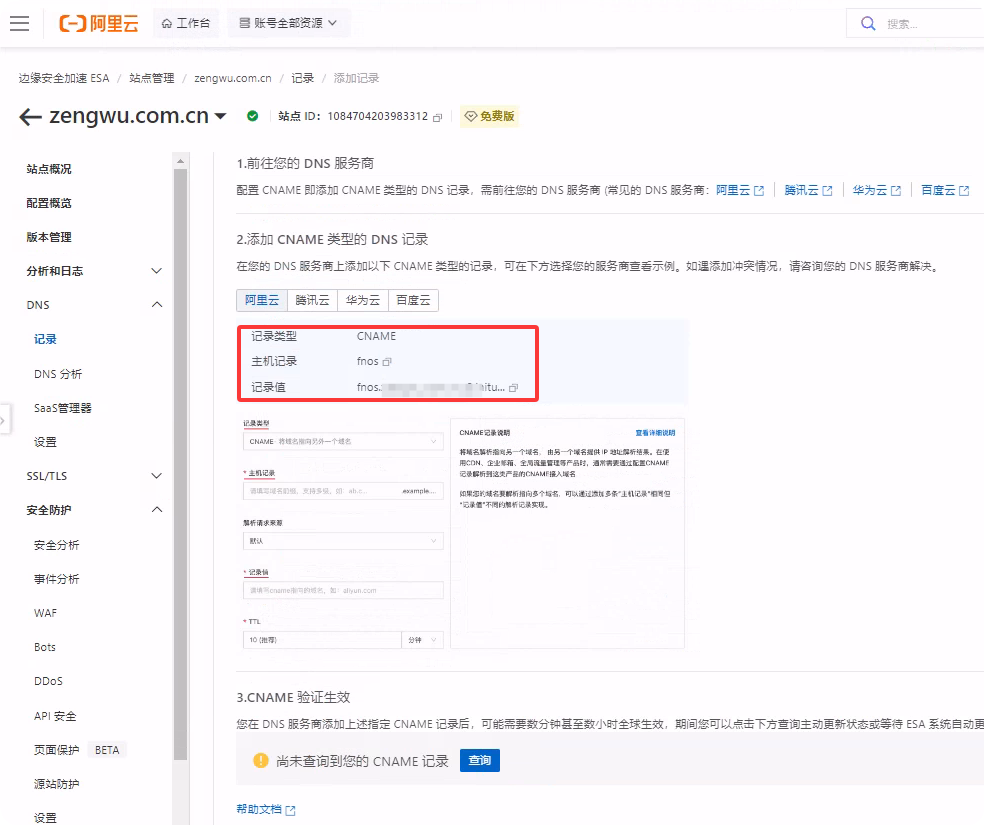This screenshot has width=984, height=825.
Task: Copy the site ID number
Action: point(437,117)
